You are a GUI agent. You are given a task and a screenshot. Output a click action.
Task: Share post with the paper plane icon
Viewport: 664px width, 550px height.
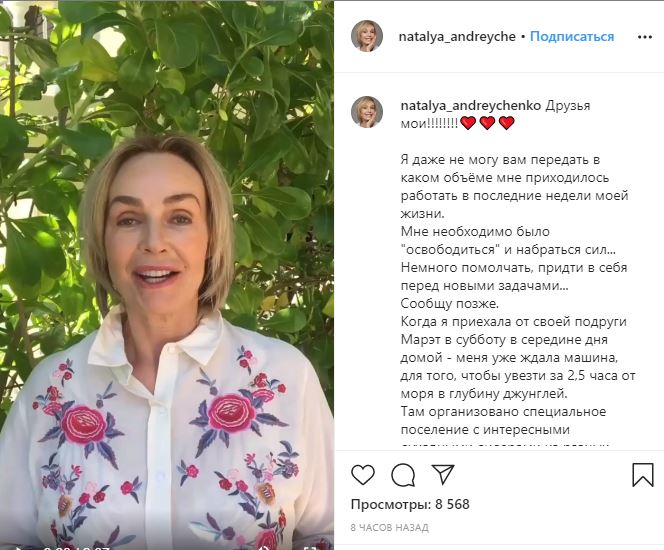point(443,474)
